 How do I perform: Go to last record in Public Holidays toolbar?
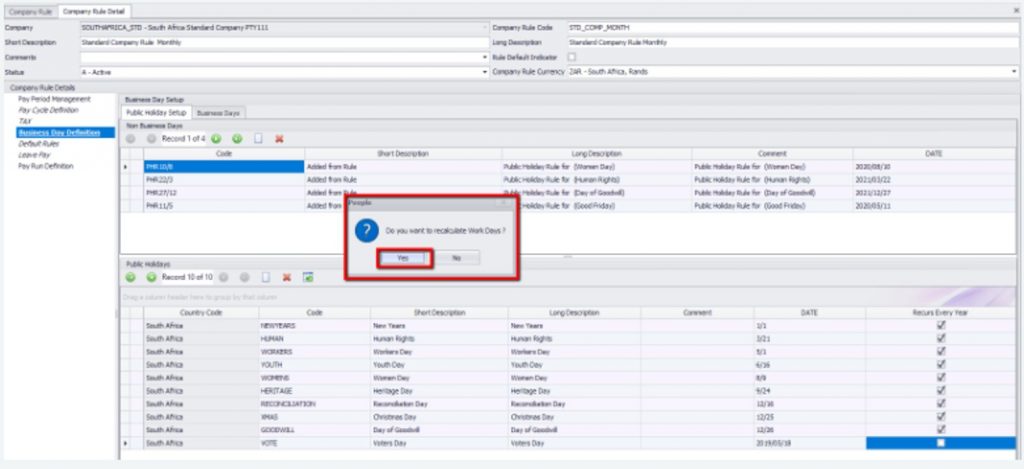pyautogui.click(x=245, y=278)
